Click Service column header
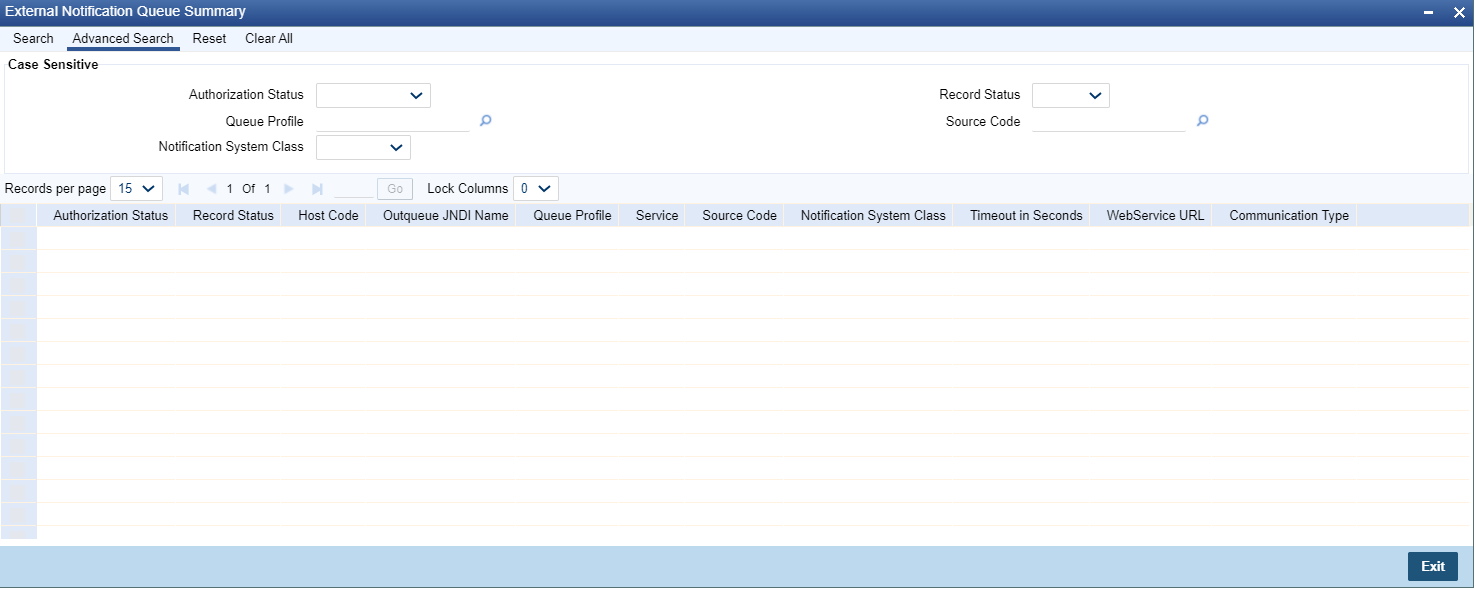This screenshot has height=590, width=1476. (x=657, y=215)
